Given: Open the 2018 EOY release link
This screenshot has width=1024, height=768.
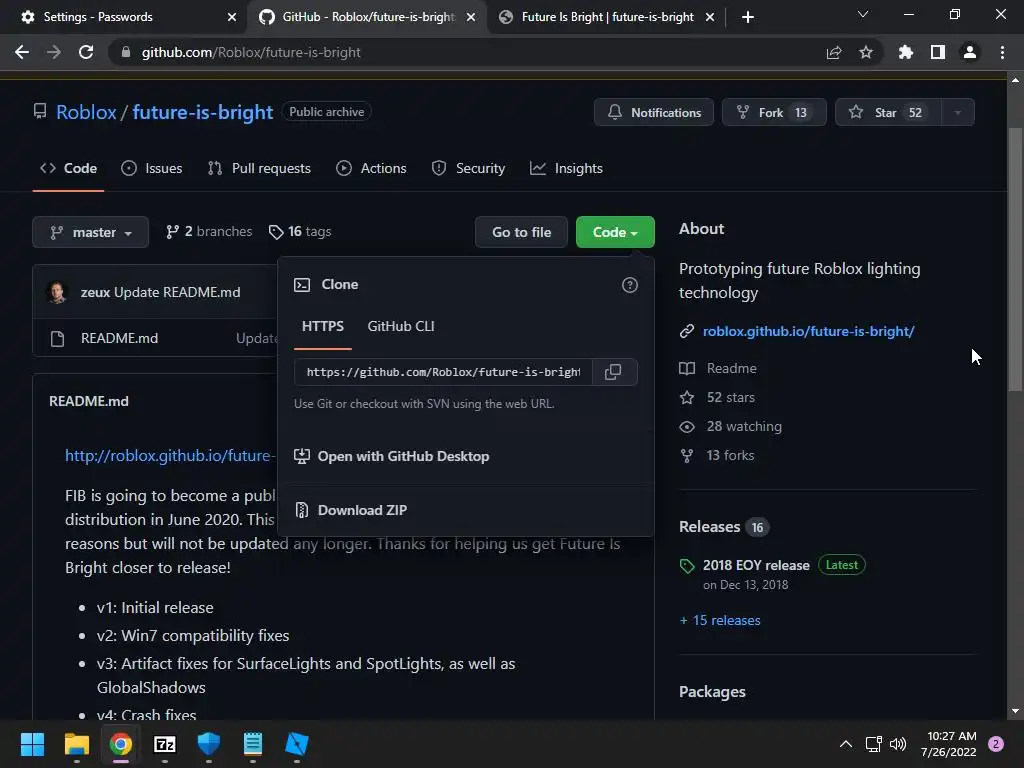Looking at the screenshot, I should coord(756,566).
